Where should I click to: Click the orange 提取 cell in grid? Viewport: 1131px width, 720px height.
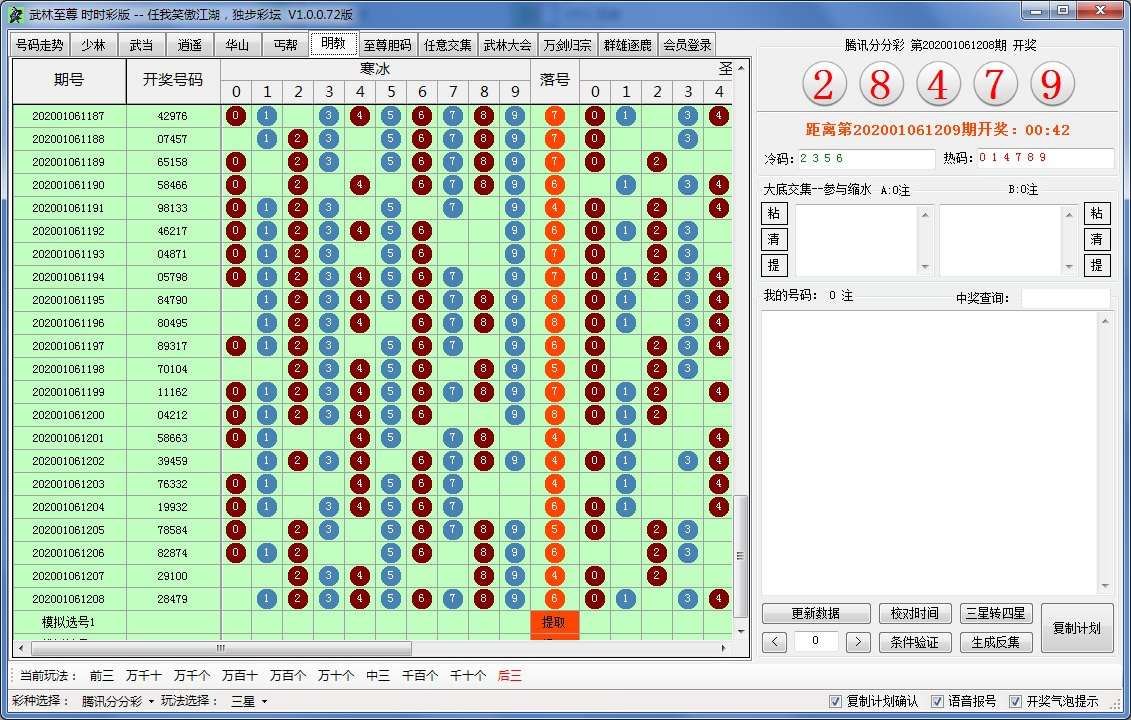click(x=554, y=622)
